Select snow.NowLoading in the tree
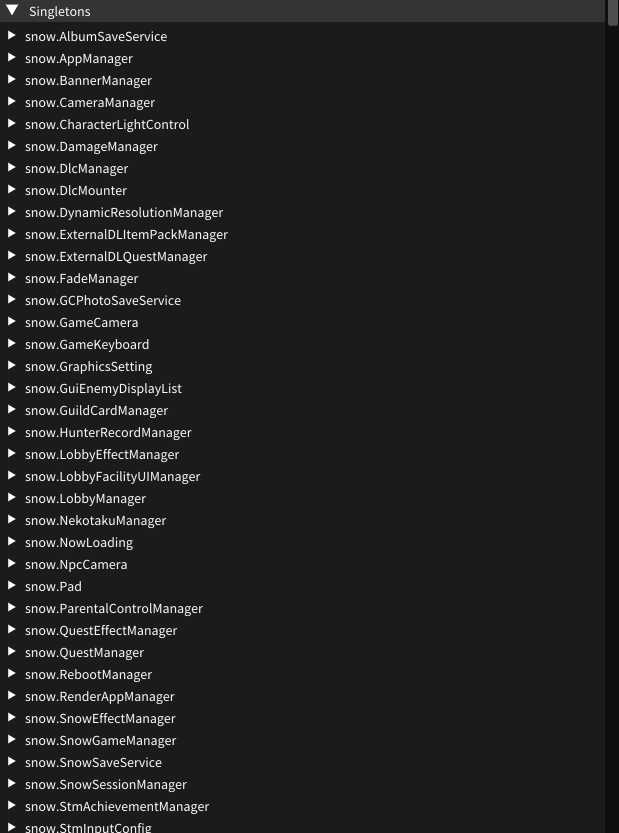Image resolution: width=619 pixels, height=833 pixels. (x=79, y=542)
